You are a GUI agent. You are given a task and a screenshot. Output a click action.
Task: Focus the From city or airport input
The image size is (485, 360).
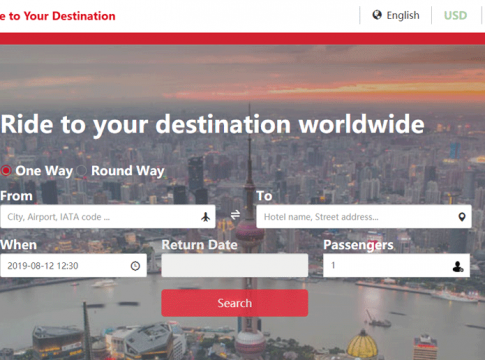pos(108,217)
